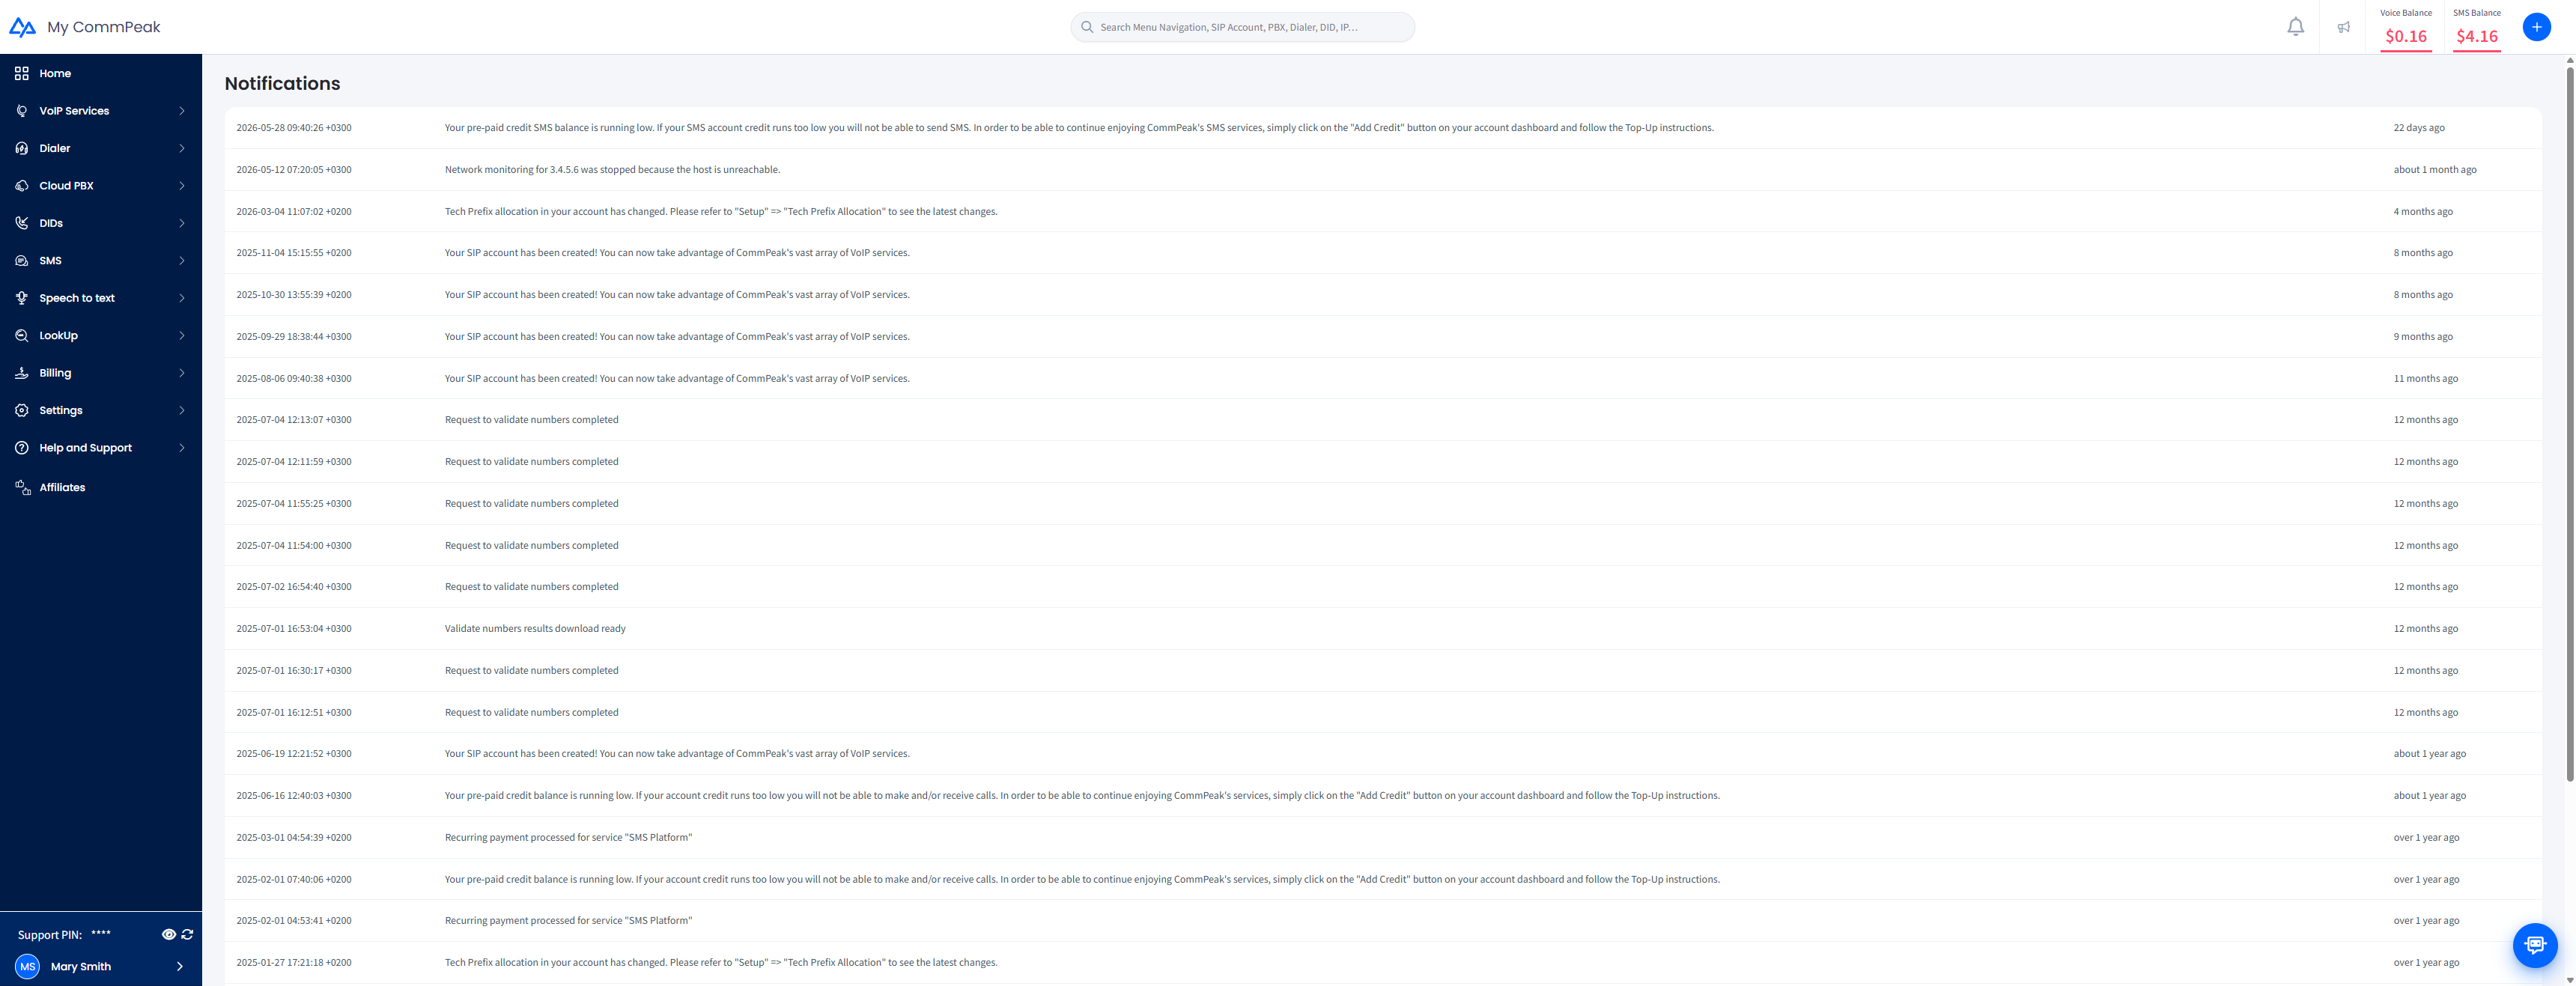Click the MS user avatar
The height and width of the screenshot is (986, 2576).
(x=28, y=966)
